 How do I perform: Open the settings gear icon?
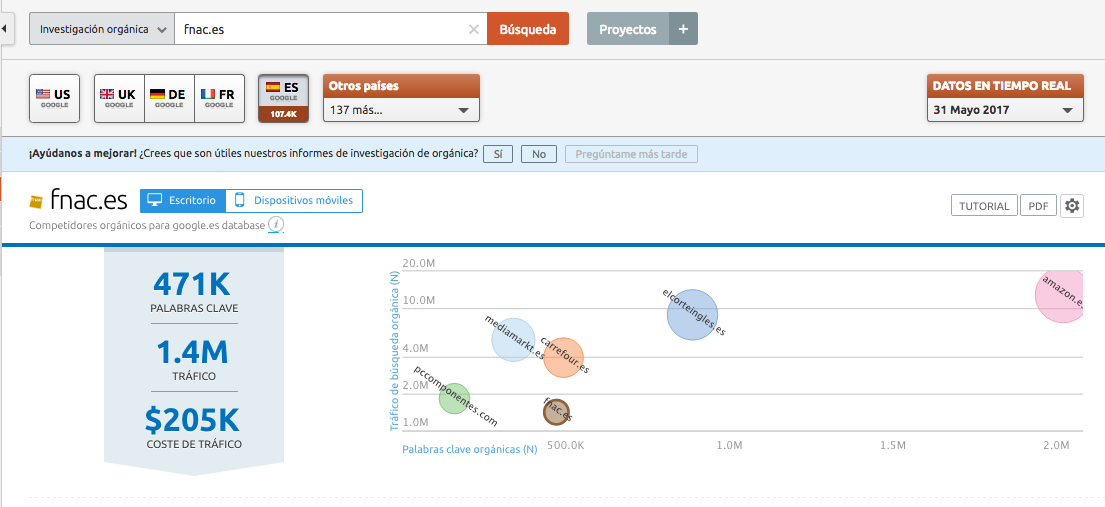coord(1072,206)
